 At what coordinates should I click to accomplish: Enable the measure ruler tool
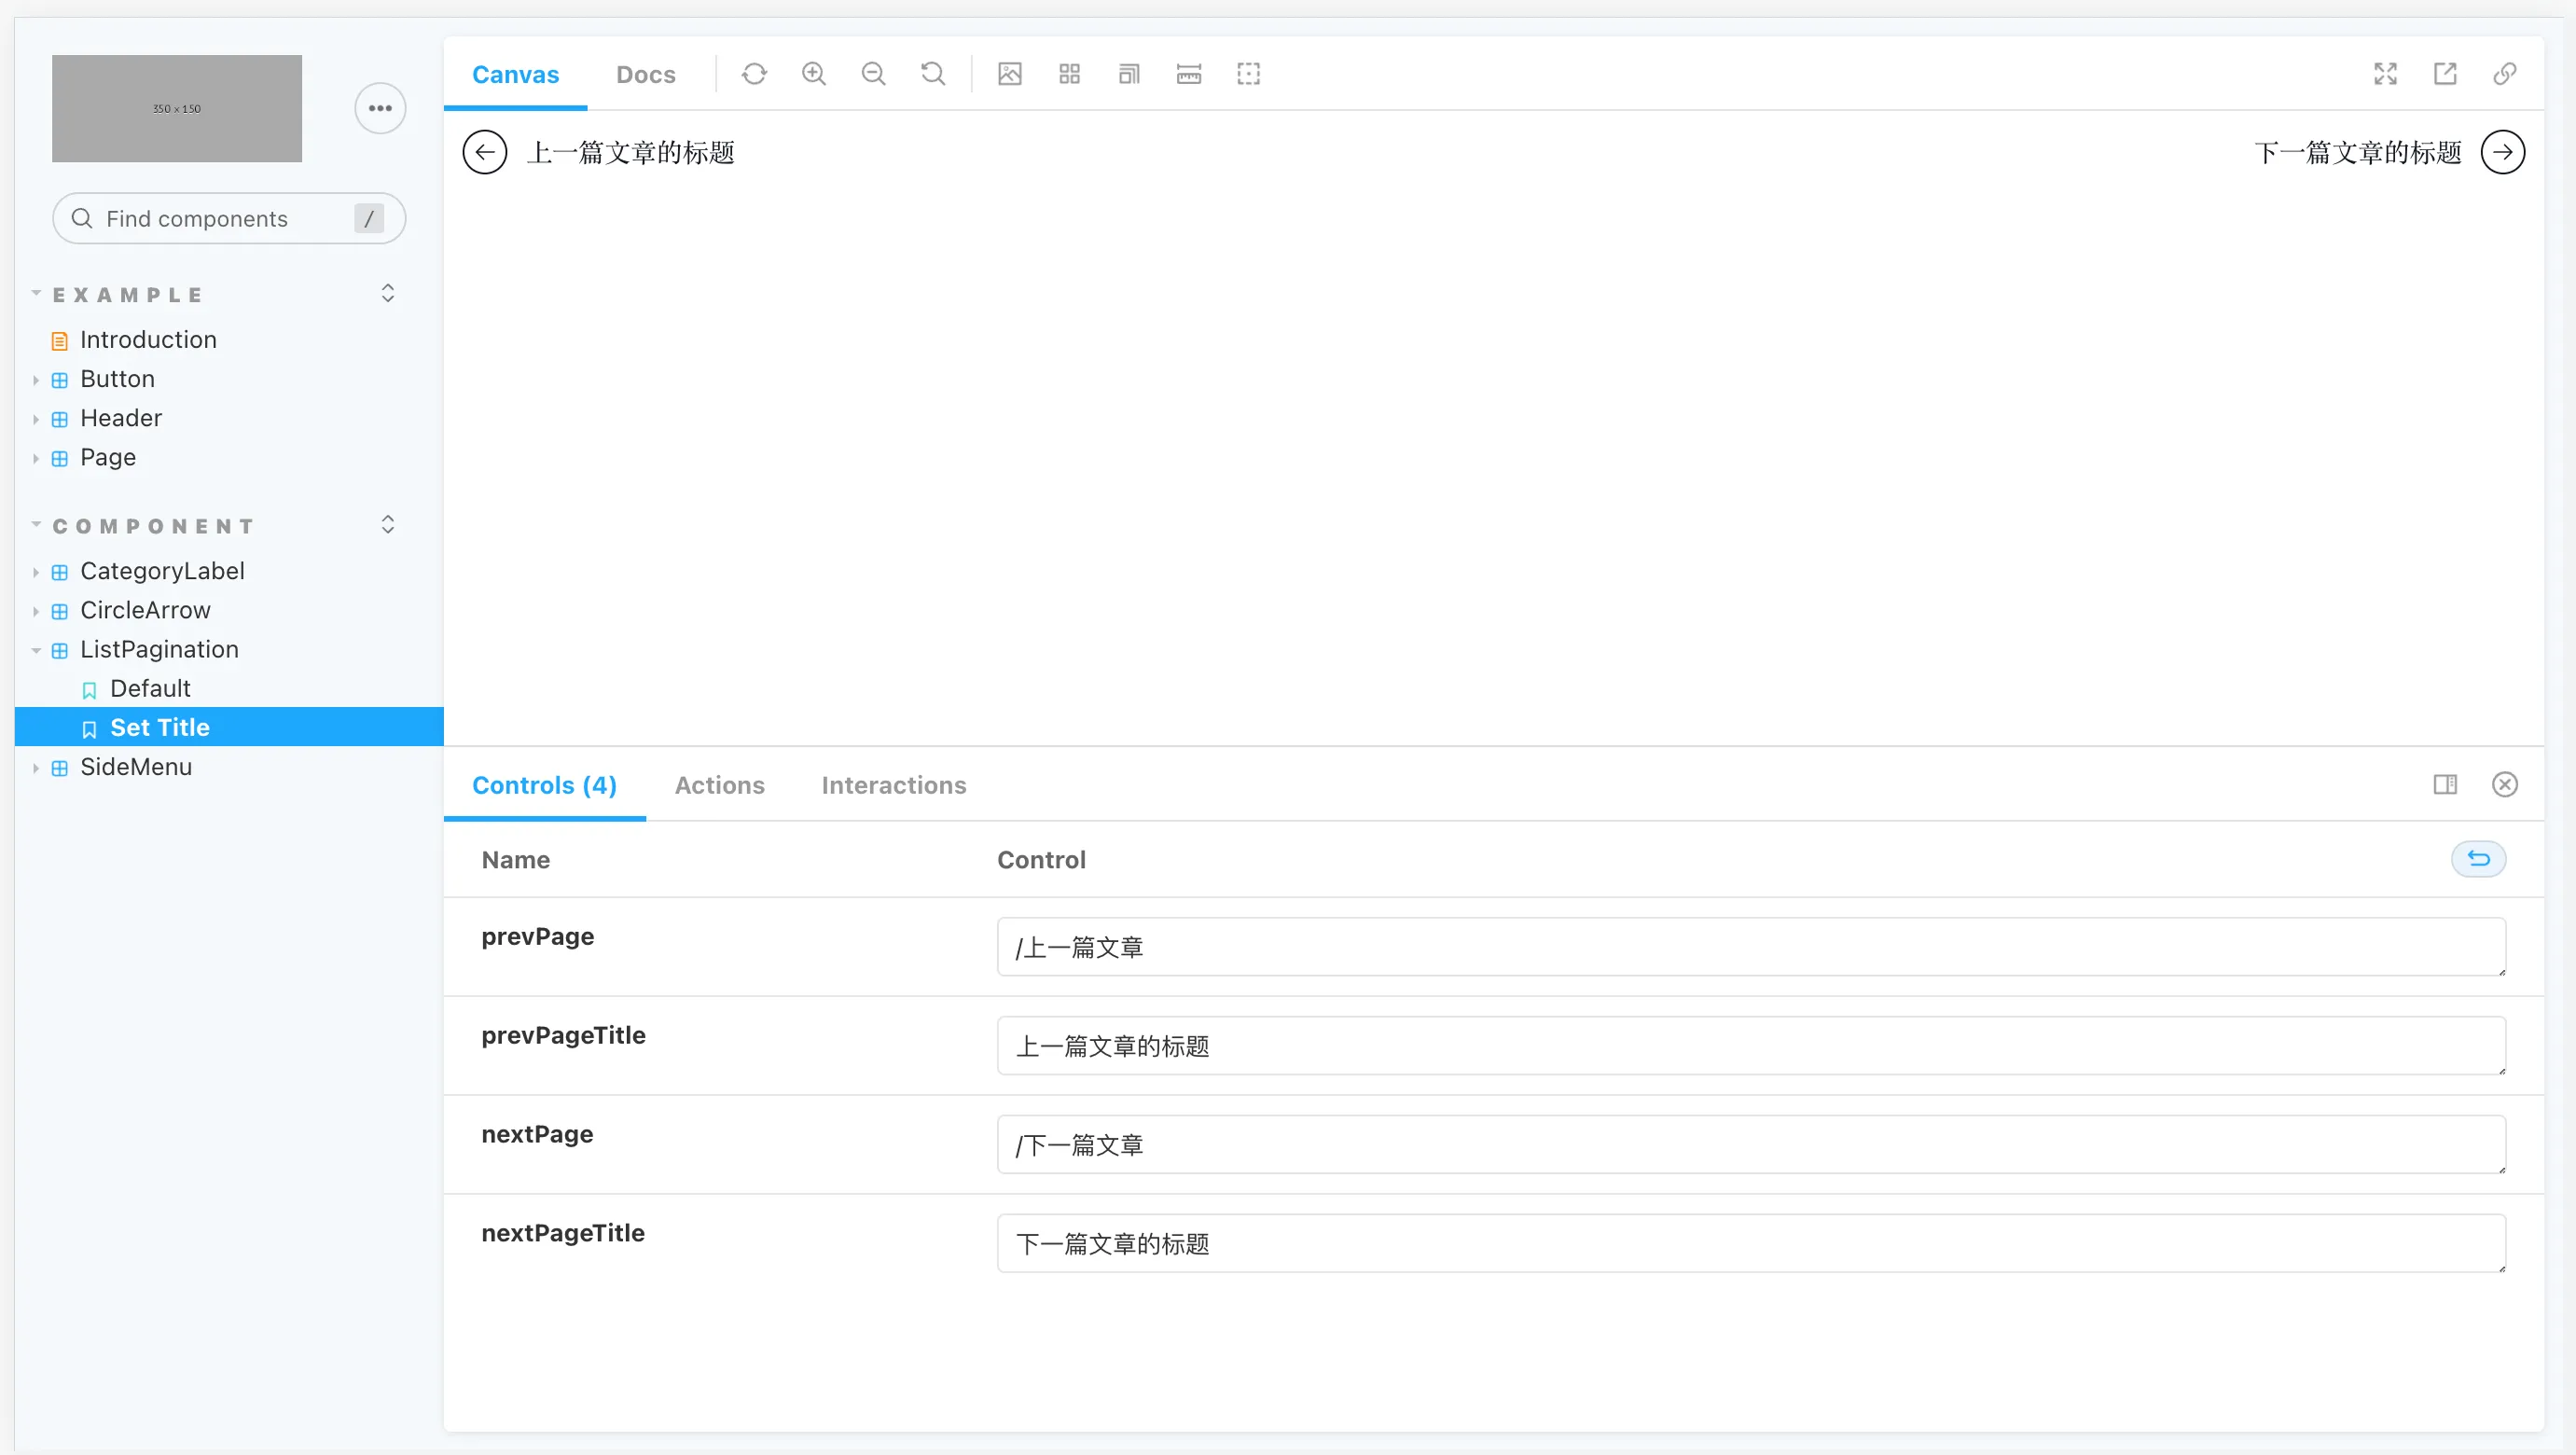[1189, 74]
